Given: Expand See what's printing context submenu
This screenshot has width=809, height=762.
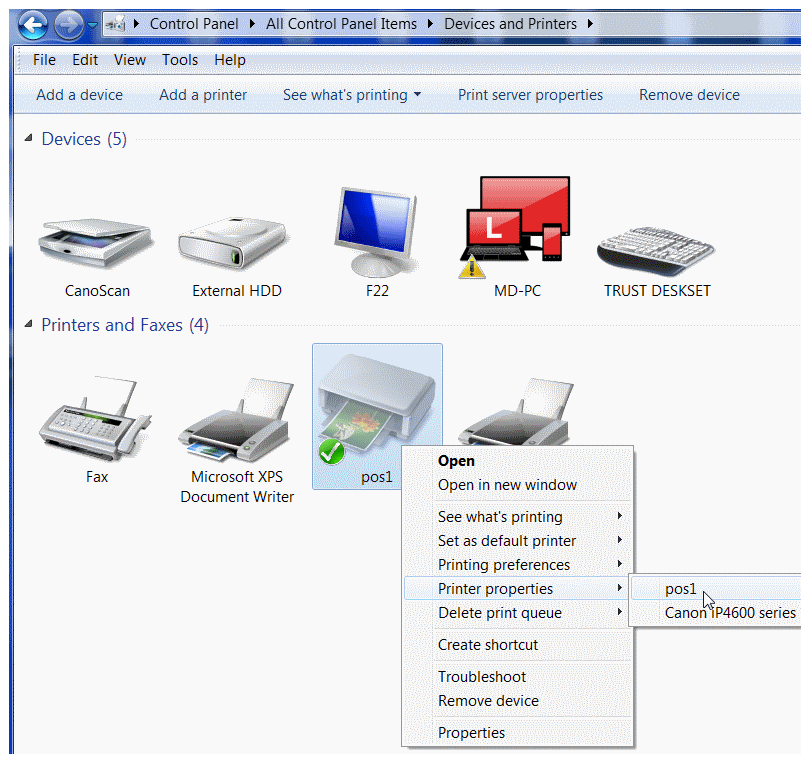Looking at the screenshot, I should click(x=517, y=516).
